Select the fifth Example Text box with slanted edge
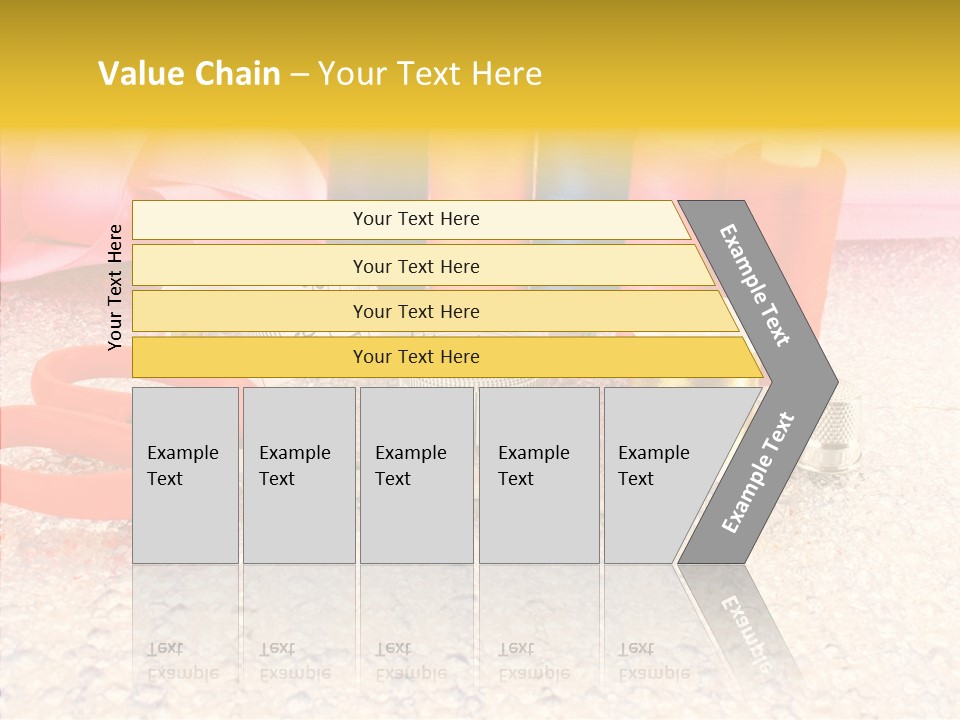The width and height of the screenshot is (960, 720). (x=660, y=474)
